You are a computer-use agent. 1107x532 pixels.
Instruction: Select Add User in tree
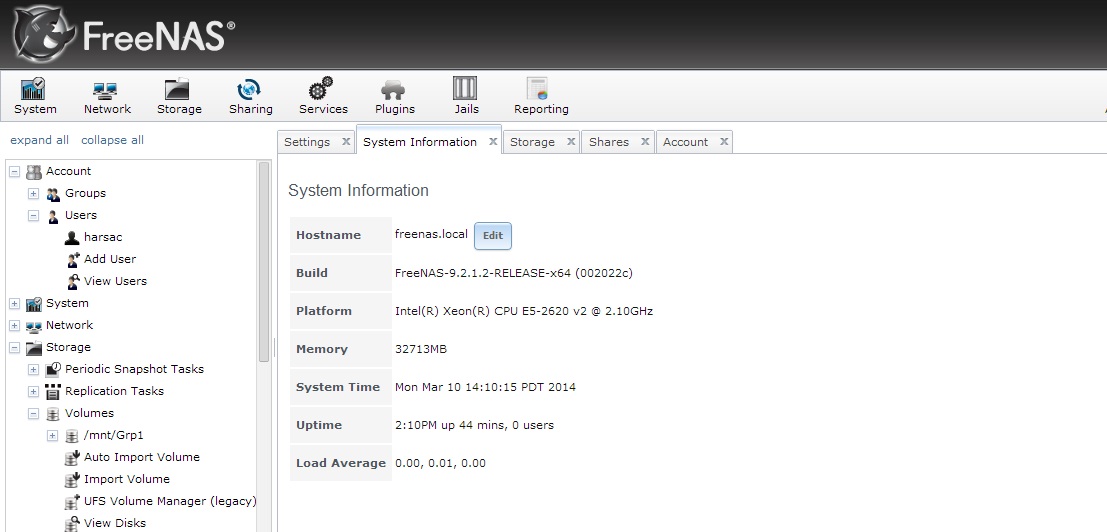110,259
